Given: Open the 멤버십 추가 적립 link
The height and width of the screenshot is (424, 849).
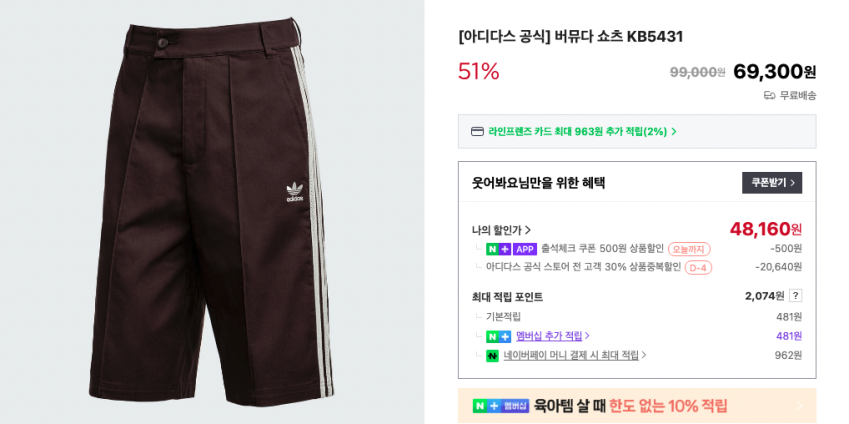Looking at the screenshot, I should [552, 336].
